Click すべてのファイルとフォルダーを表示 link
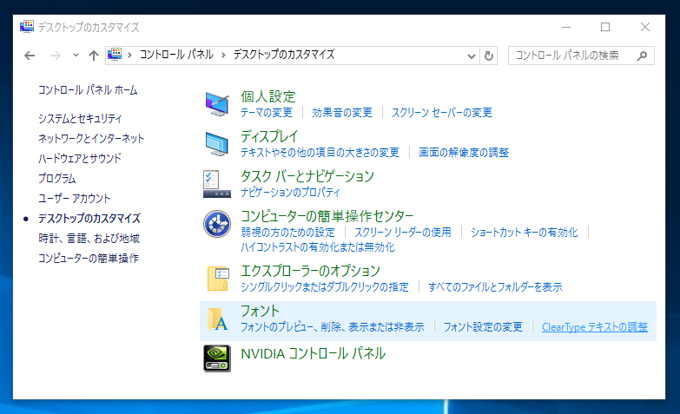 pyautogui.click(x=495, y=287)
